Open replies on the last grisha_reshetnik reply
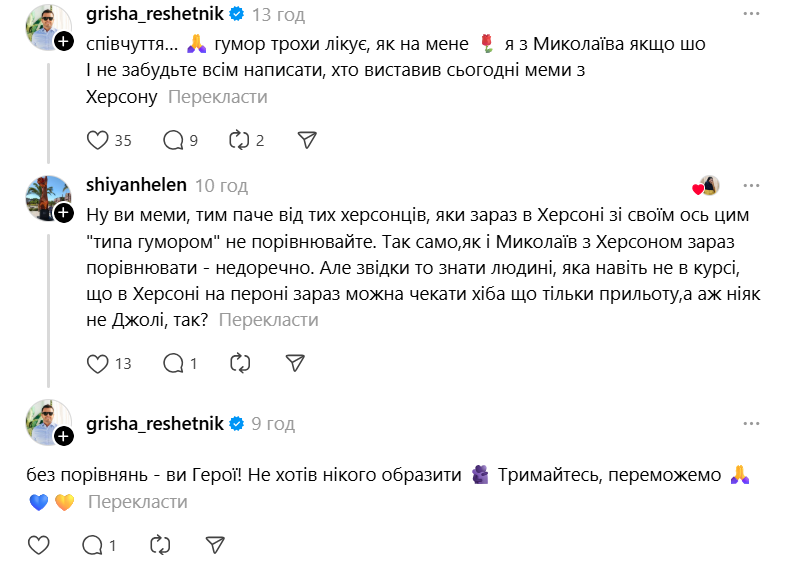The width and height of the screenshot is (792, 571). 92,545
